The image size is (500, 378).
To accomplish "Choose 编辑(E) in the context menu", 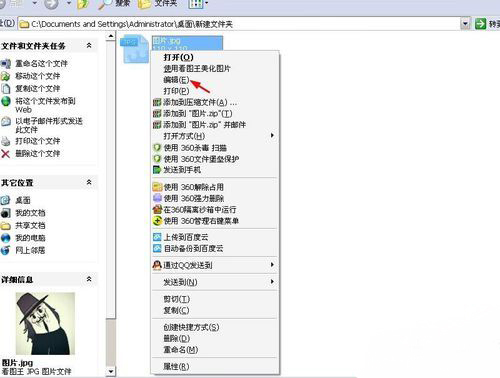I will click(176, 80).
